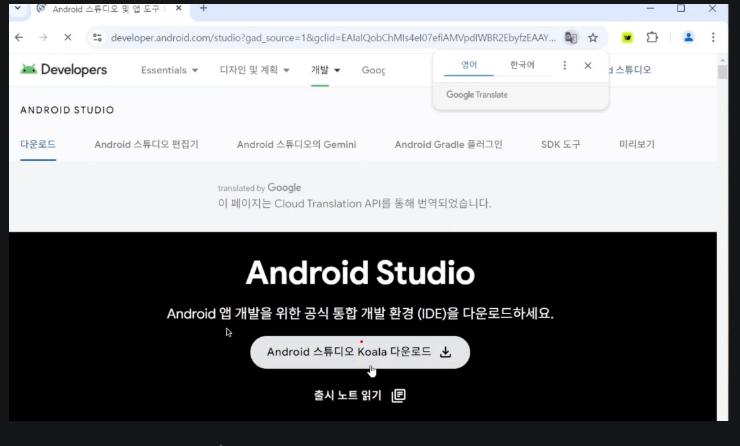
Task: Expand the Essentials menu
Action: coord(169,70)
